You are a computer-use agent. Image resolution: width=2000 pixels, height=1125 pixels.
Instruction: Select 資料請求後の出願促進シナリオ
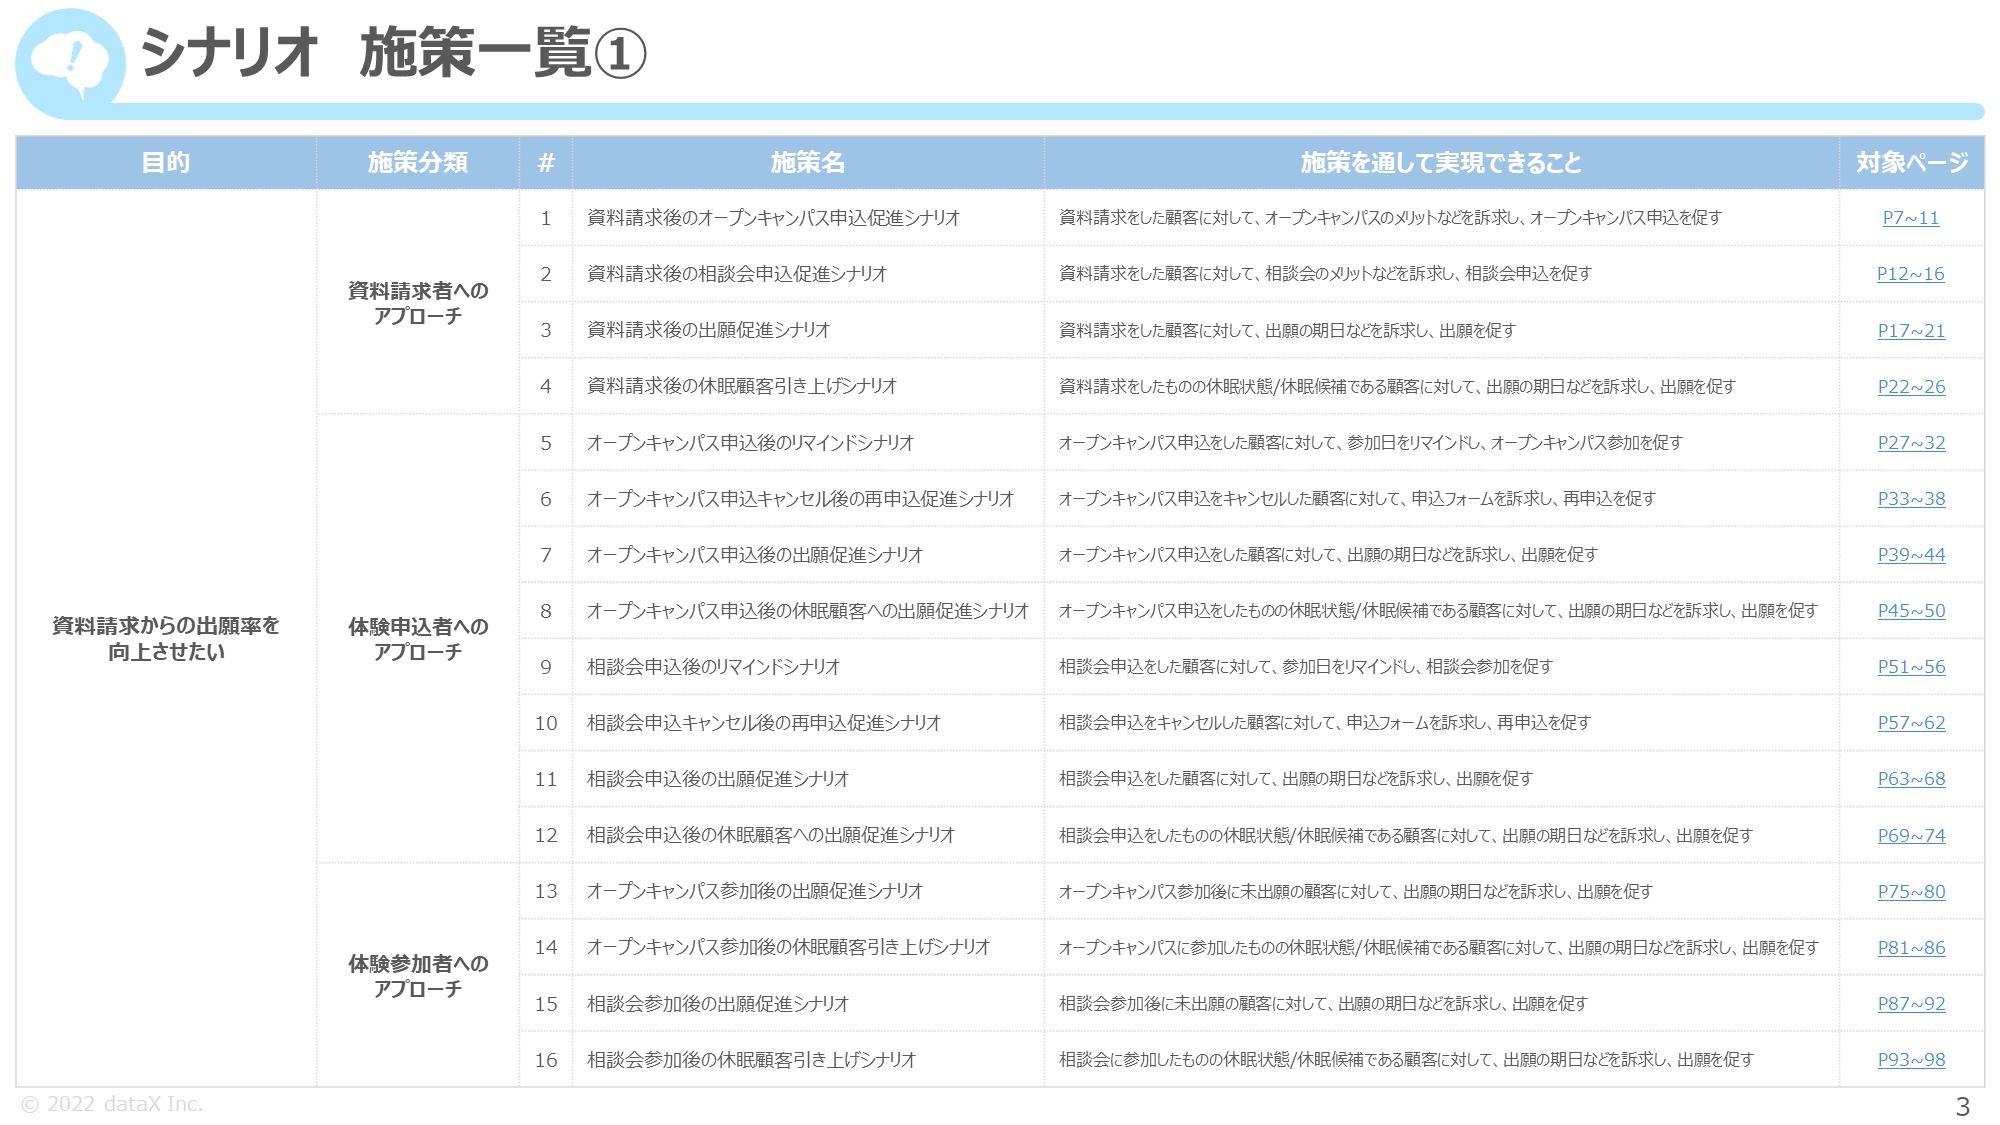click(708, 330)
